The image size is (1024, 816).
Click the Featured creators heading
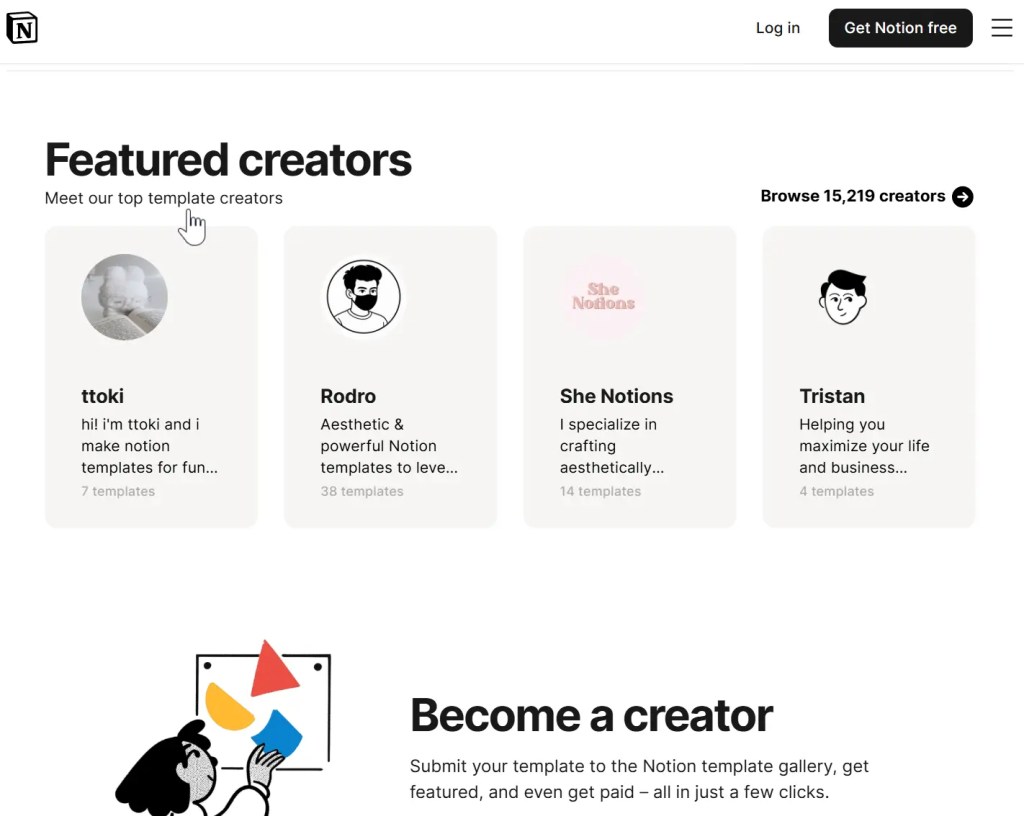[x=228, y=160]
